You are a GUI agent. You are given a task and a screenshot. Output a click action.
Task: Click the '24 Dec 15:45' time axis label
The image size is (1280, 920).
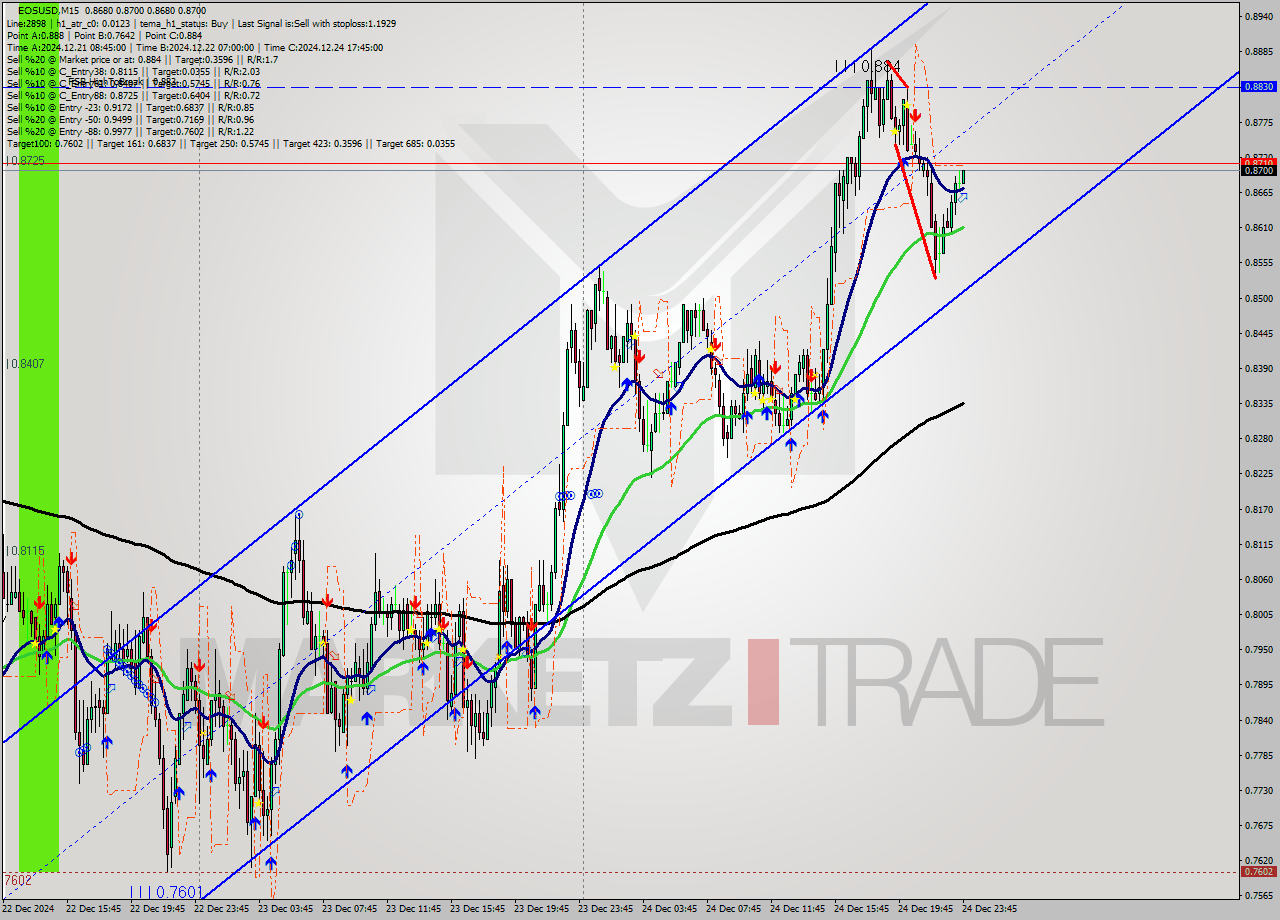pos(862,909)
